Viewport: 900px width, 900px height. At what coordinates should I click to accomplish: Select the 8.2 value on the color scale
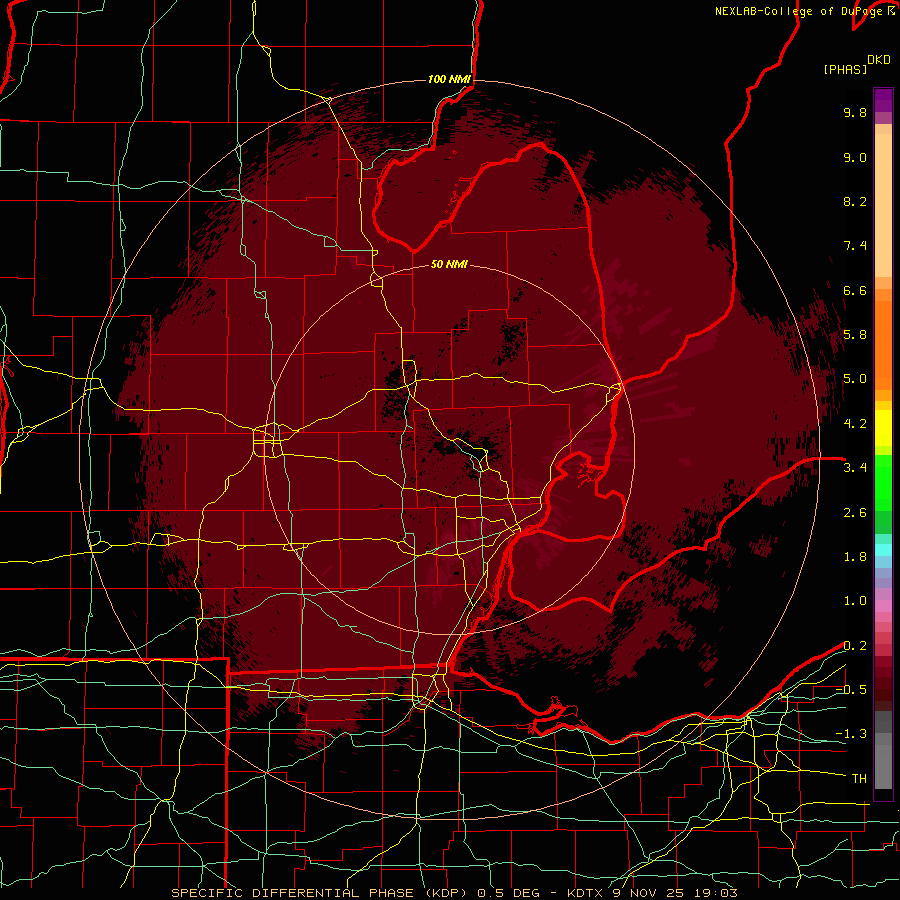pyautogui.click(x=855, y=201)
